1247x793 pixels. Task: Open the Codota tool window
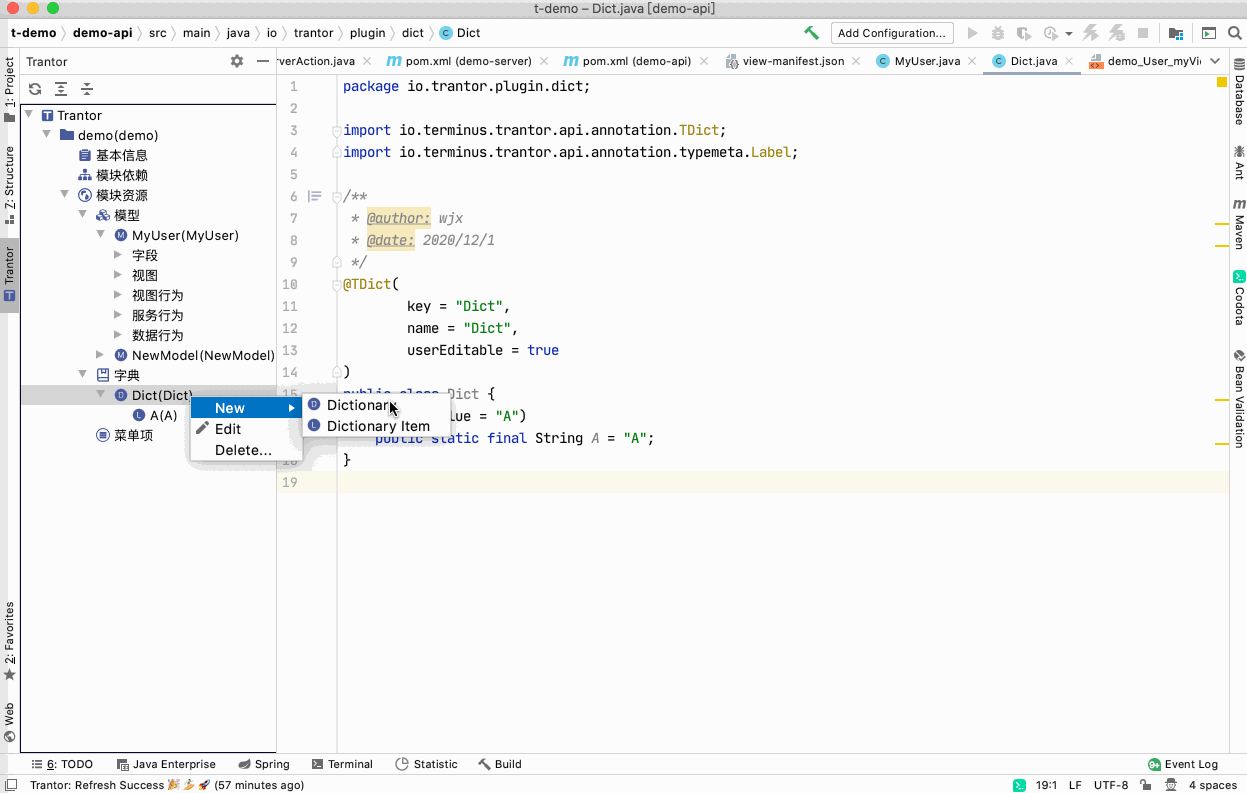click(x=1238, y=298)
